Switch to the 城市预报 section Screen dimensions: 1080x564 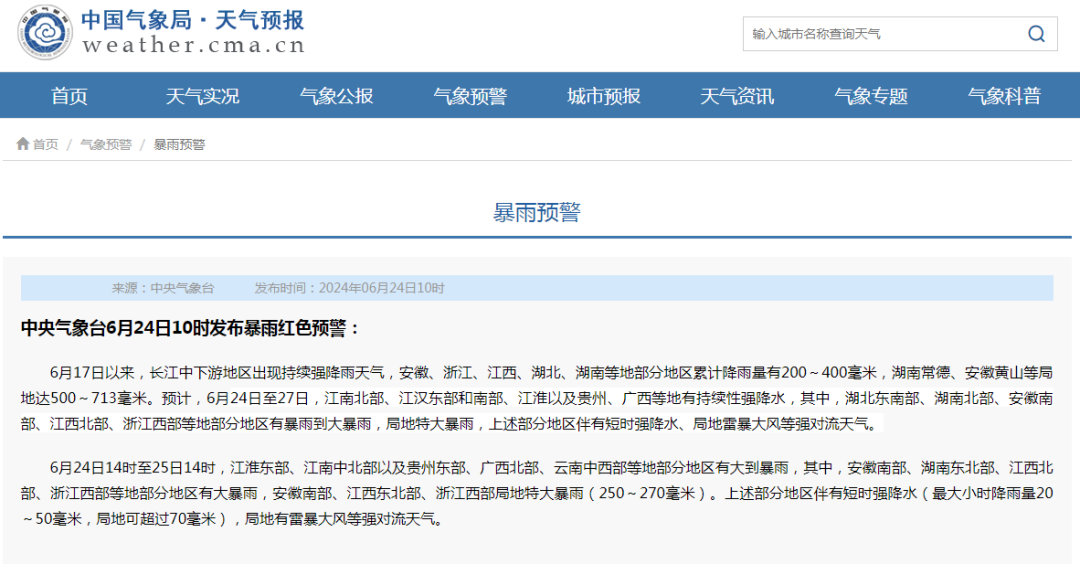603,96
